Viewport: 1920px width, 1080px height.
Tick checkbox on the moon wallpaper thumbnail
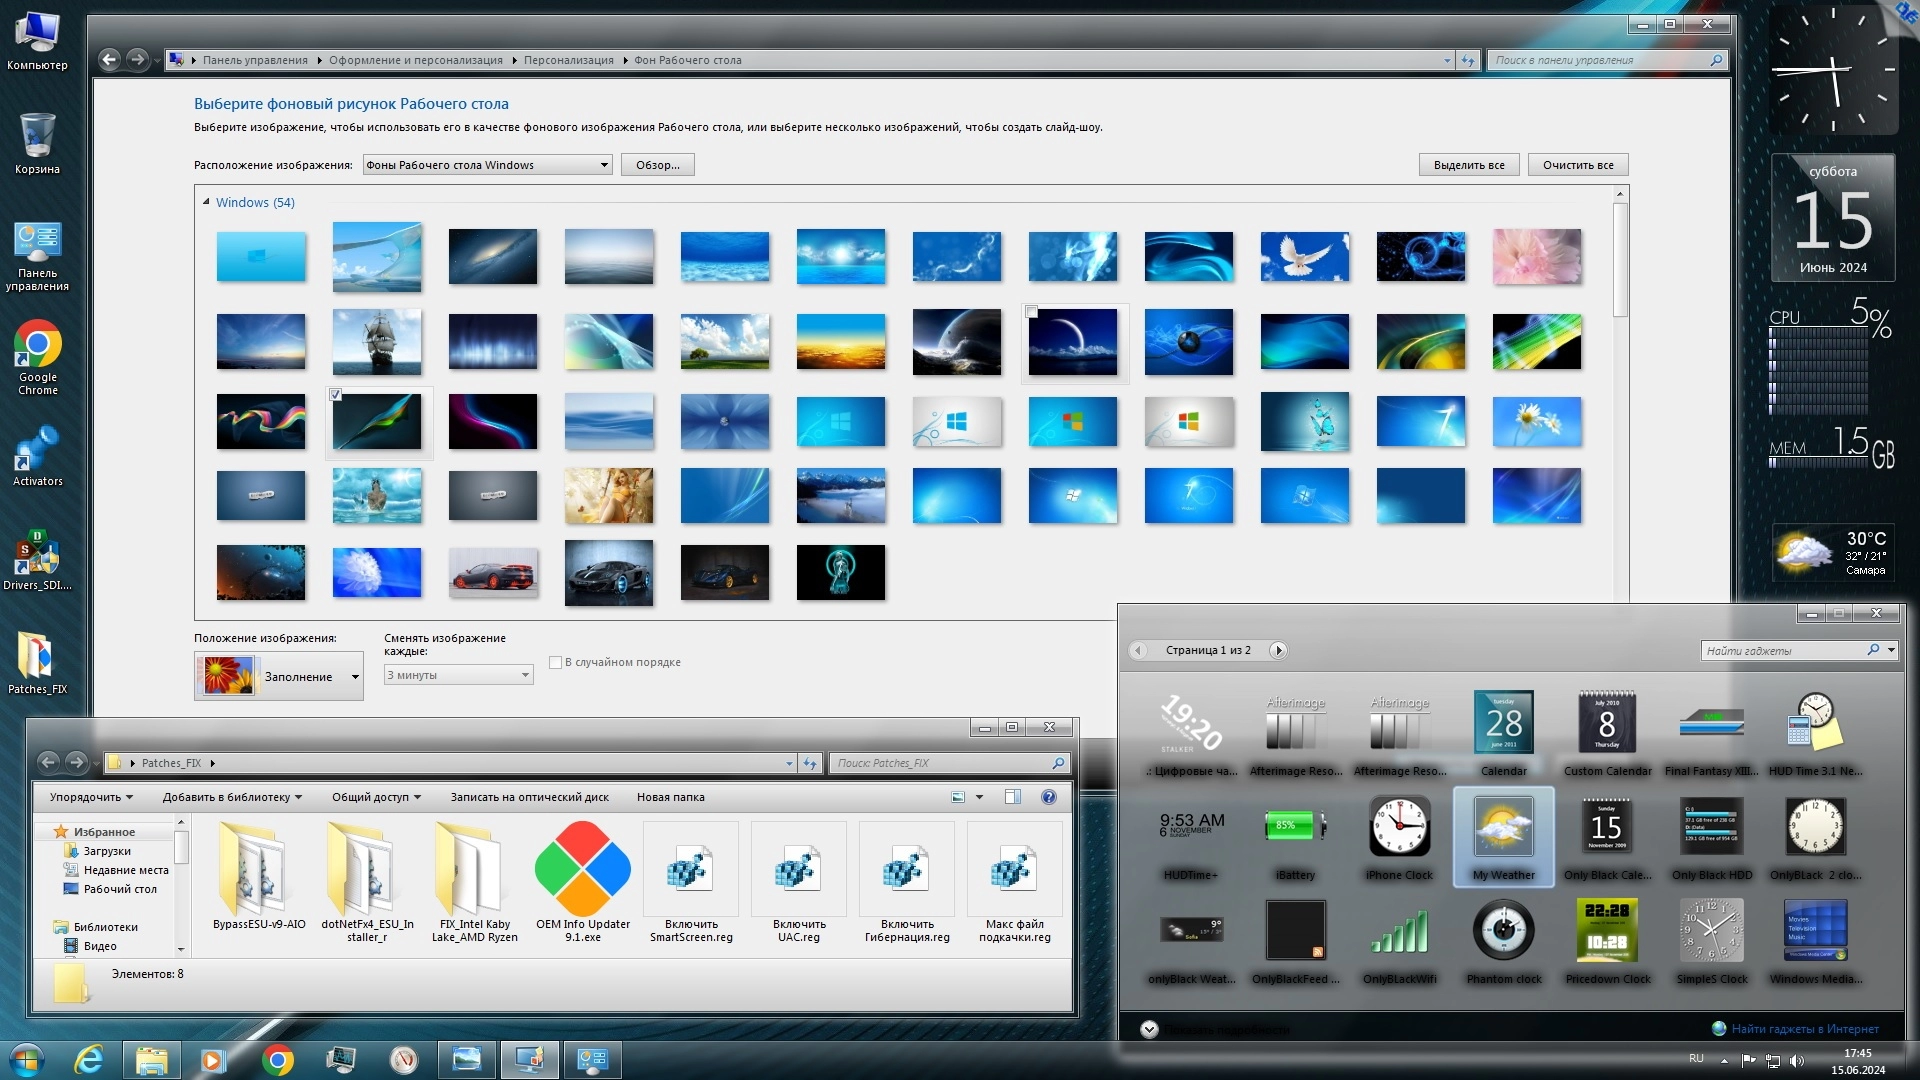tap(1032, 313)
